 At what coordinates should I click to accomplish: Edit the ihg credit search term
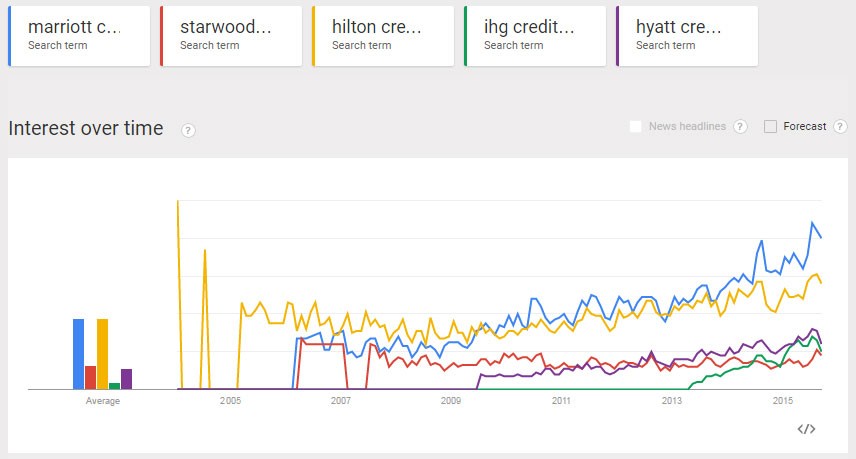(535, 36)
